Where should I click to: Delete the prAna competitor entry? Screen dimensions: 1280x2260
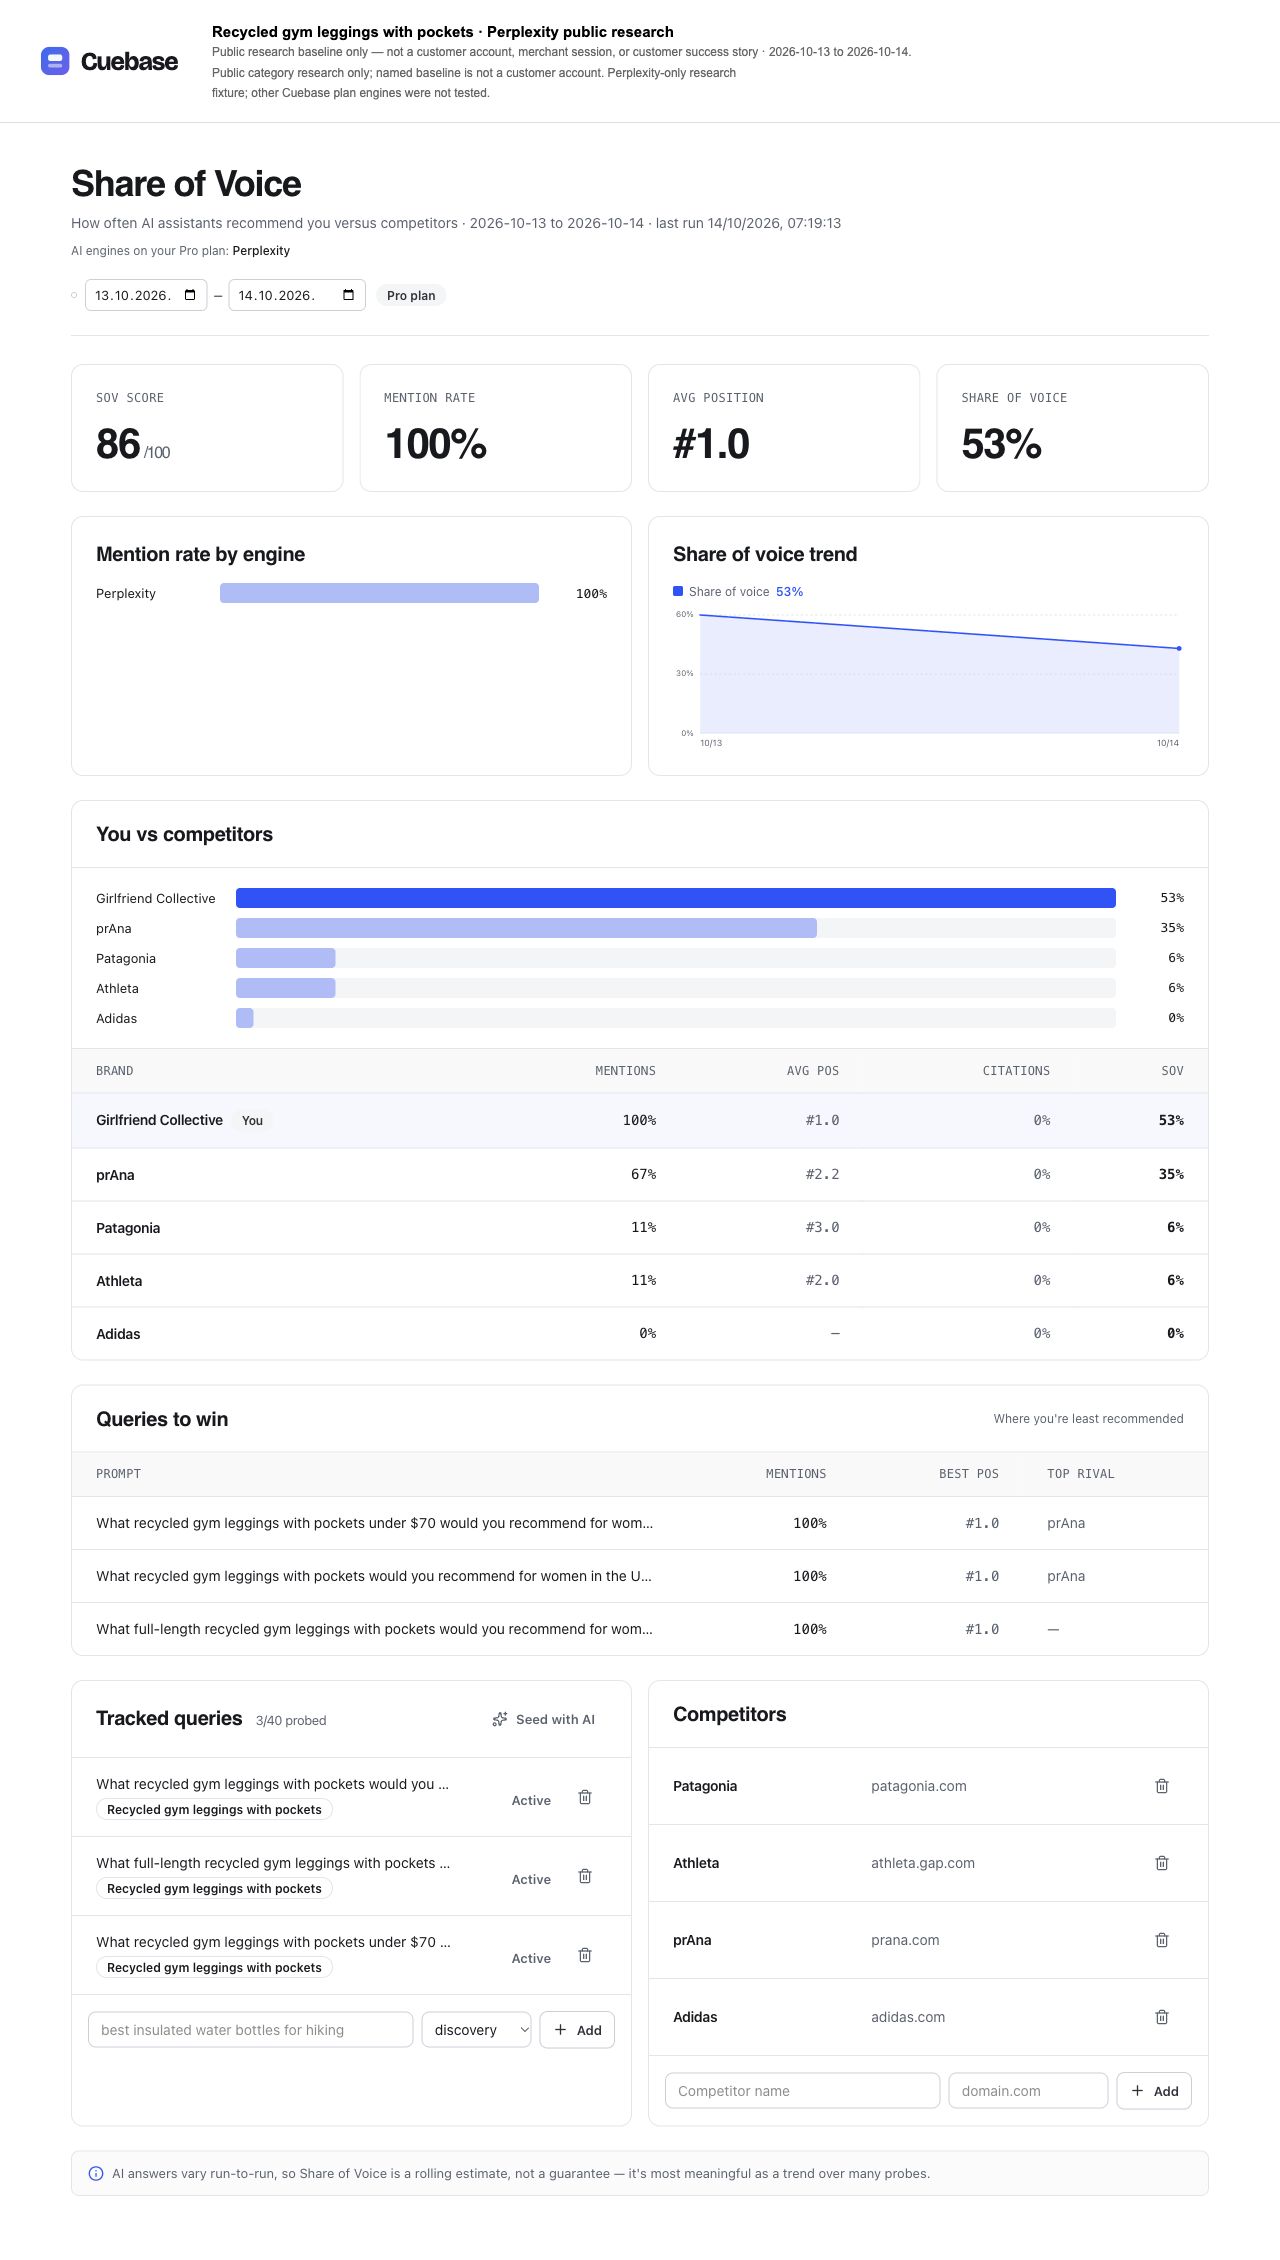pyautogui.click(x=1162, y=1940)
